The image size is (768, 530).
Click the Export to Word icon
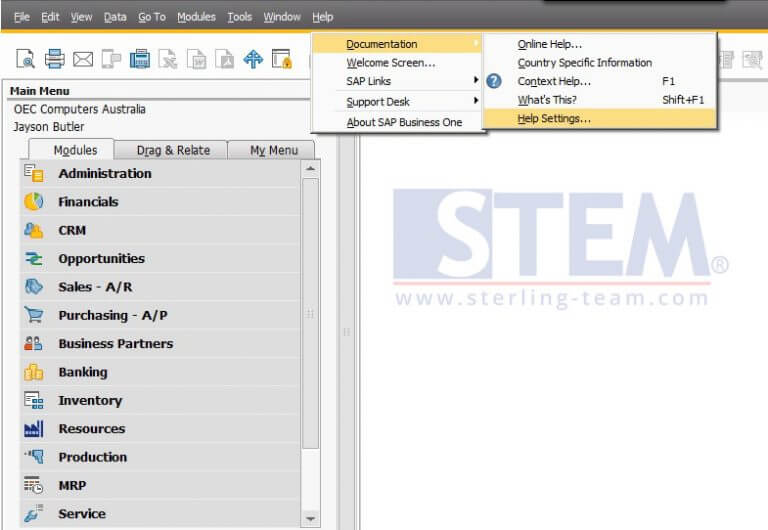tap(196, 59)
